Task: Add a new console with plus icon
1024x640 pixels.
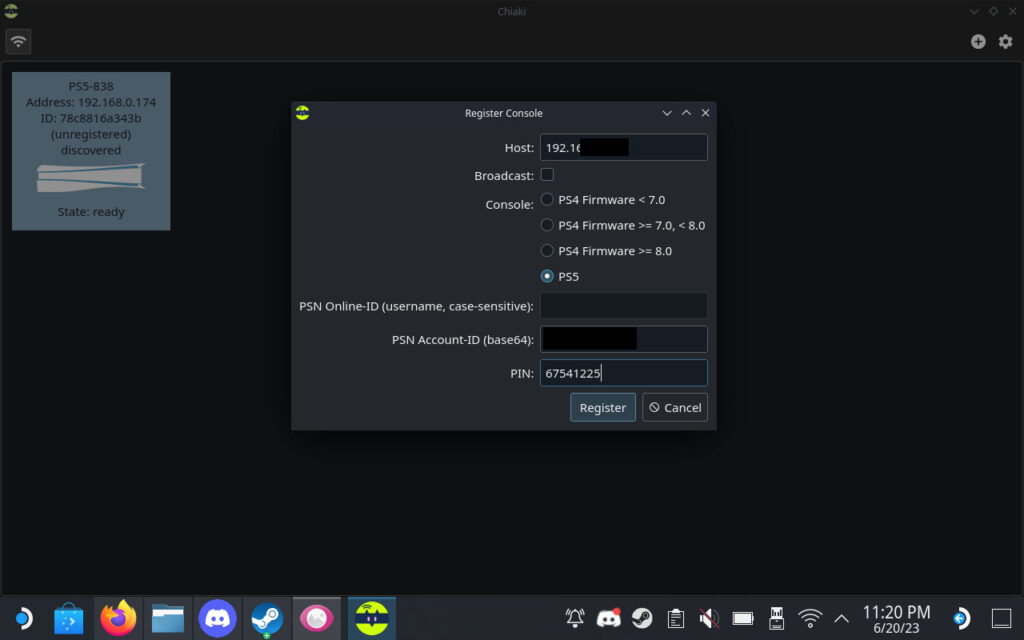Action: (978, 42)
